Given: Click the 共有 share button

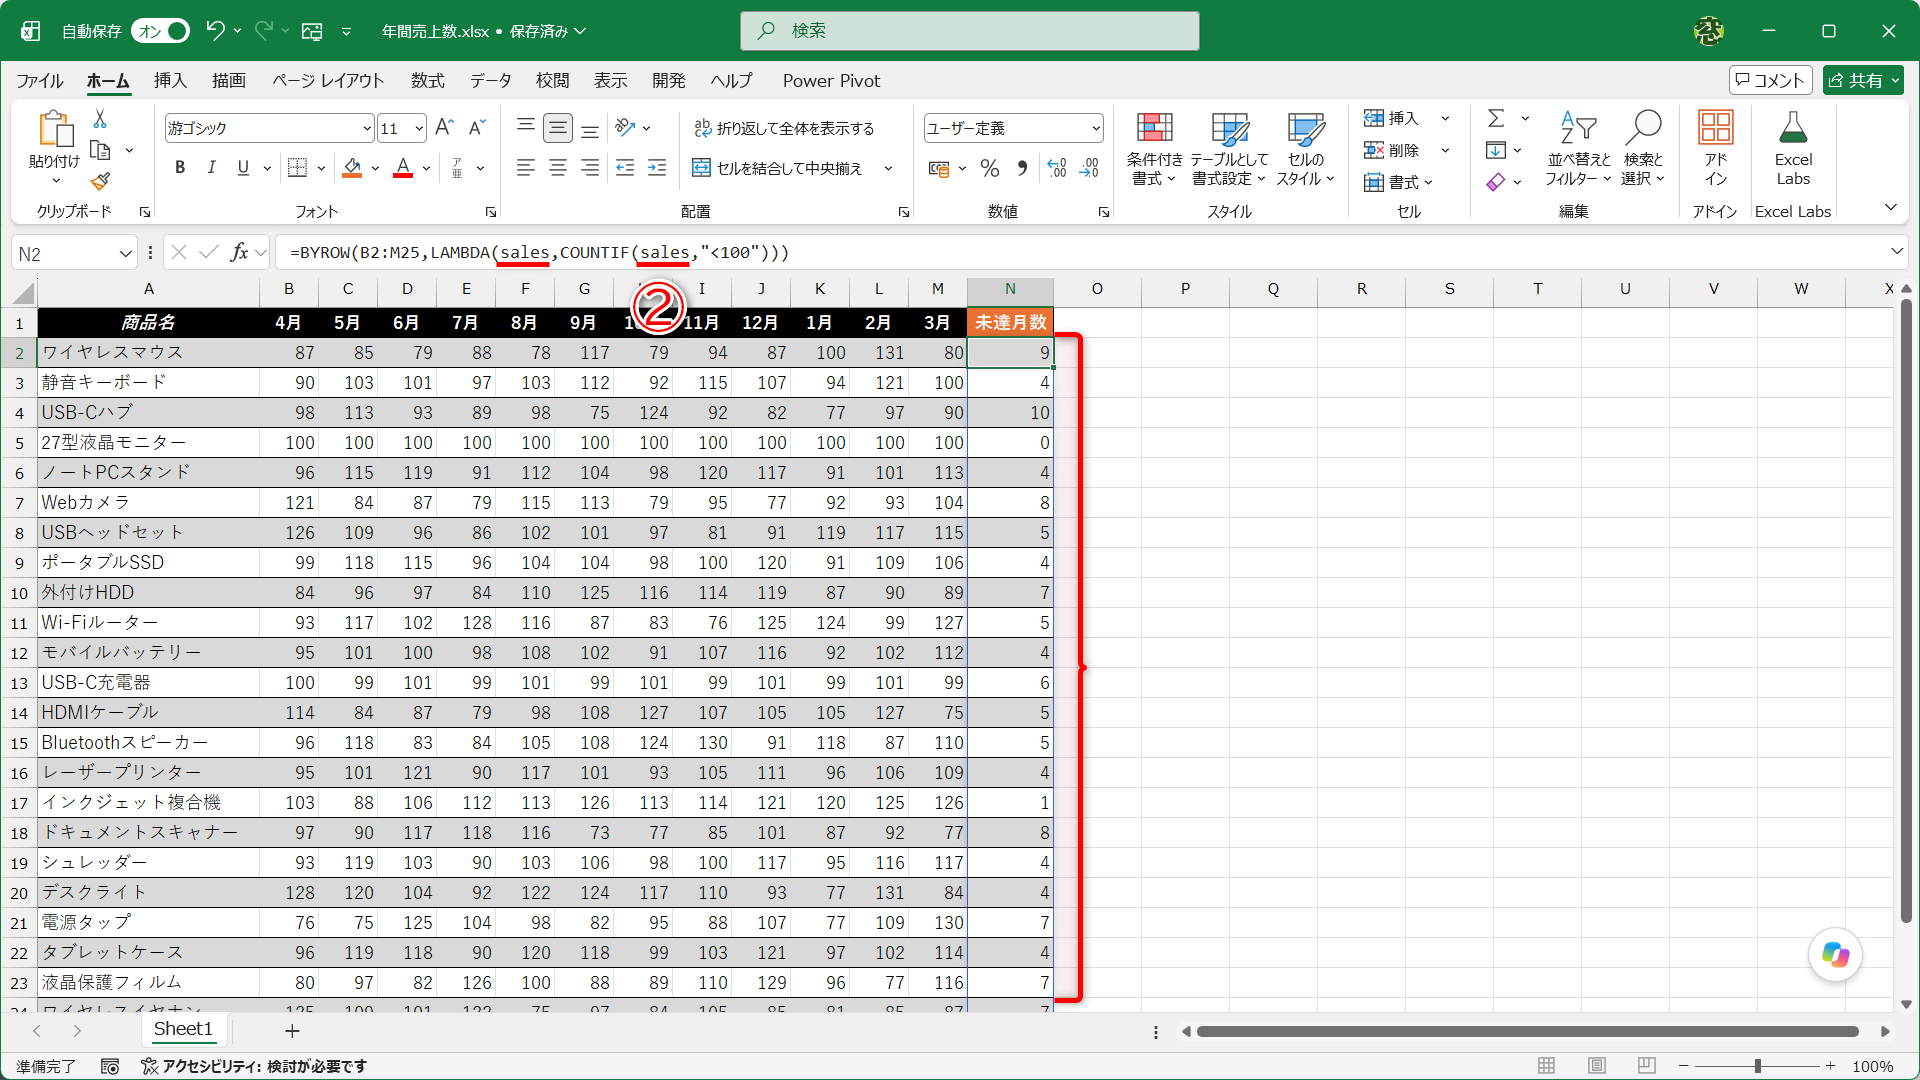Looking at the screenshot, I should click(x=1862, y=80).
